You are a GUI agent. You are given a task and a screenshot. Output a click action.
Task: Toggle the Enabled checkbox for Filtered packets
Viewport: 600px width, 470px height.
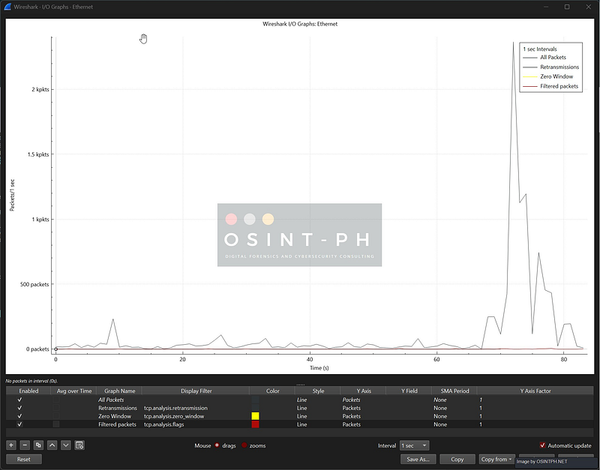[20, 424]
